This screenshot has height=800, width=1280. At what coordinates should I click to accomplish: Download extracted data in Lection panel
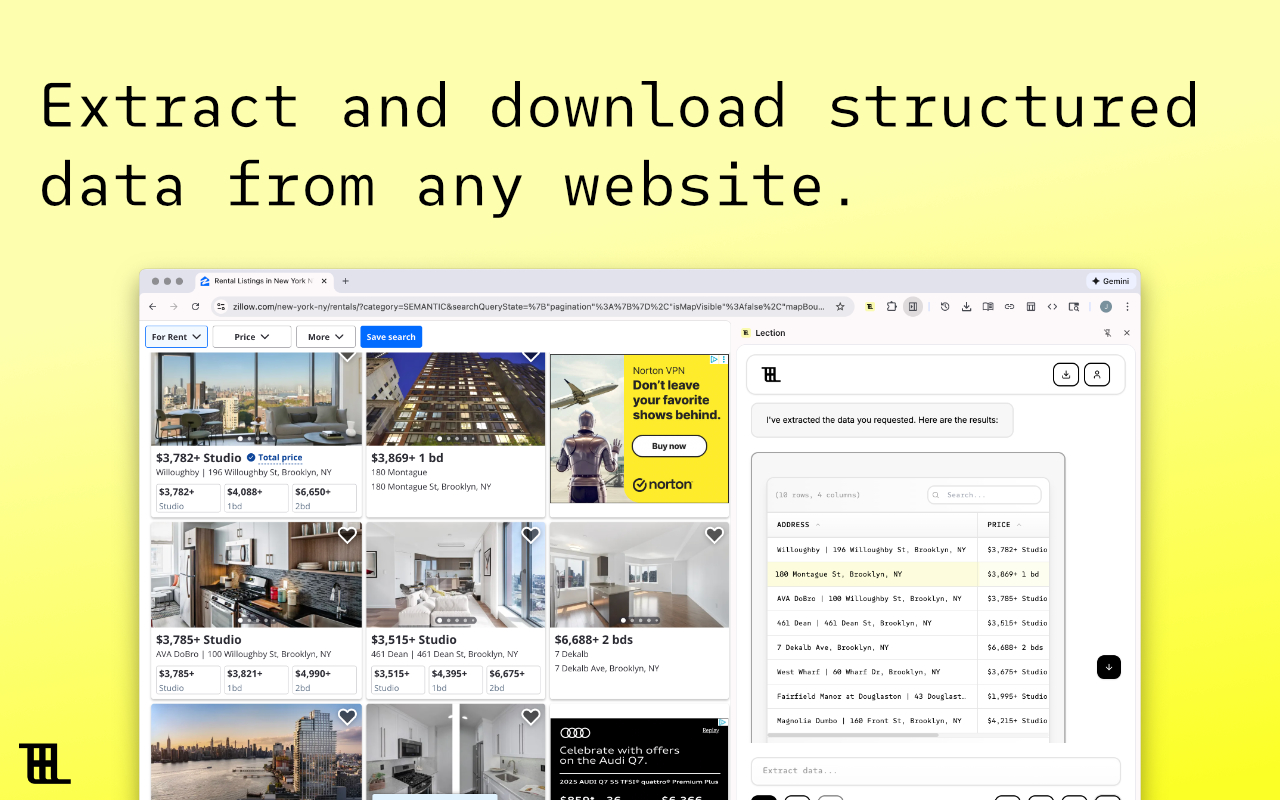click(x=1066, y=374)
